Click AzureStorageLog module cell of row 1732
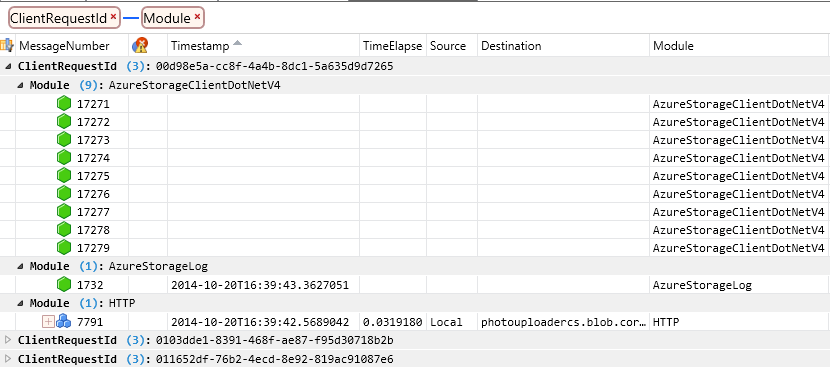The height and width of the screenshot is (367, 830). point(702,285)
